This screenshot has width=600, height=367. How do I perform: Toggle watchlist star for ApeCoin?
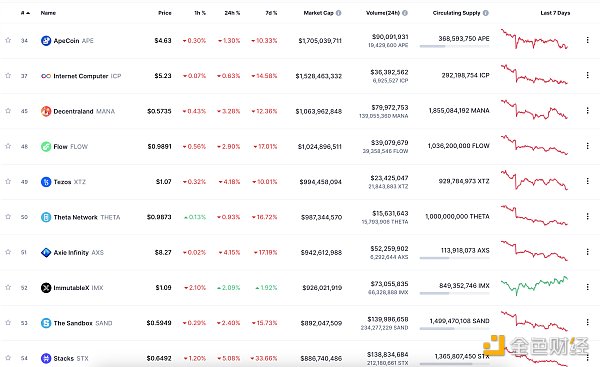click(x=8, y=40)
